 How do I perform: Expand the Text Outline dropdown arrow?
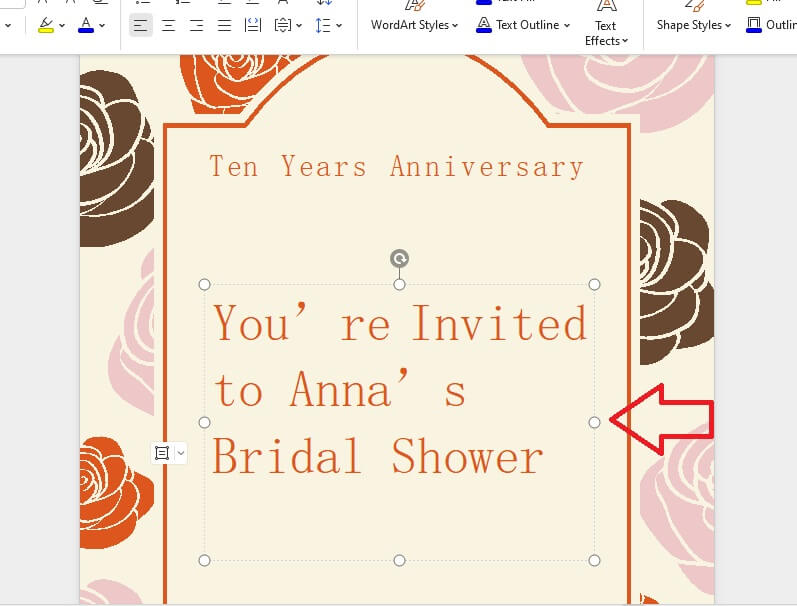pyautogui.click(x=567, y=25)
